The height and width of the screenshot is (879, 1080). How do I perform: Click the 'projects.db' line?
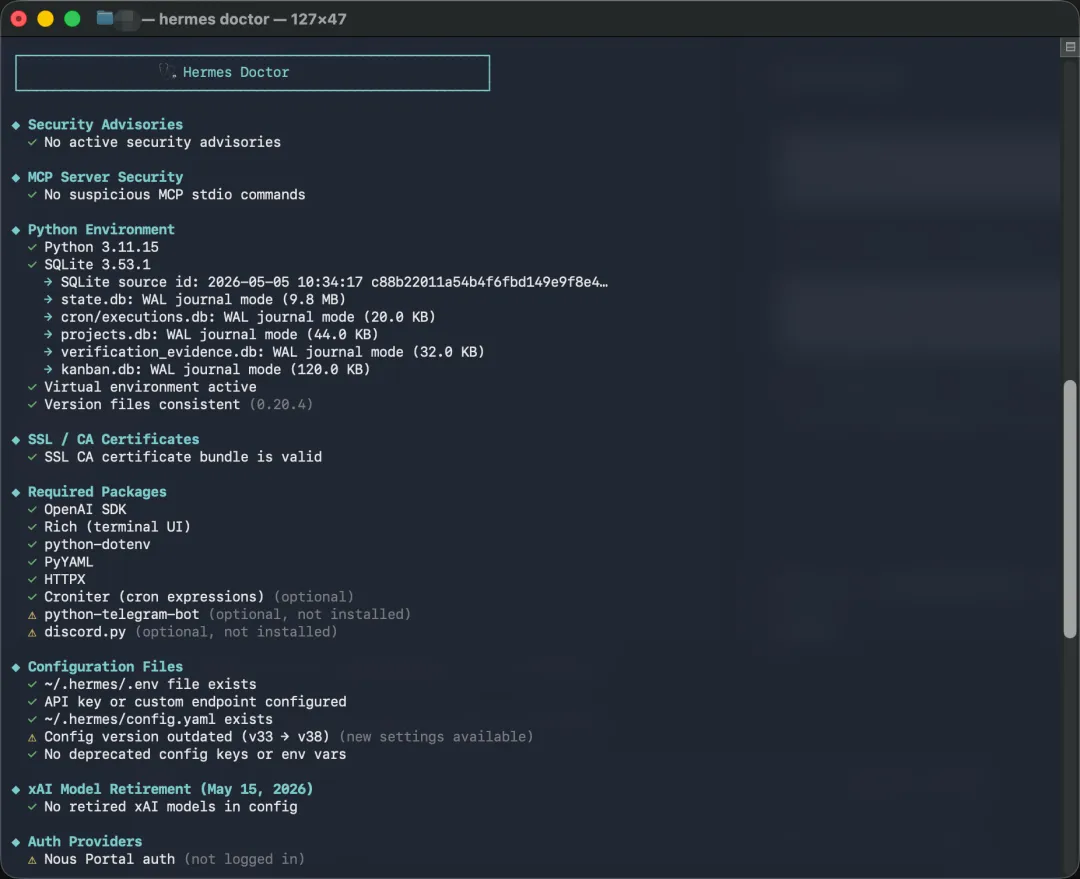220,335
